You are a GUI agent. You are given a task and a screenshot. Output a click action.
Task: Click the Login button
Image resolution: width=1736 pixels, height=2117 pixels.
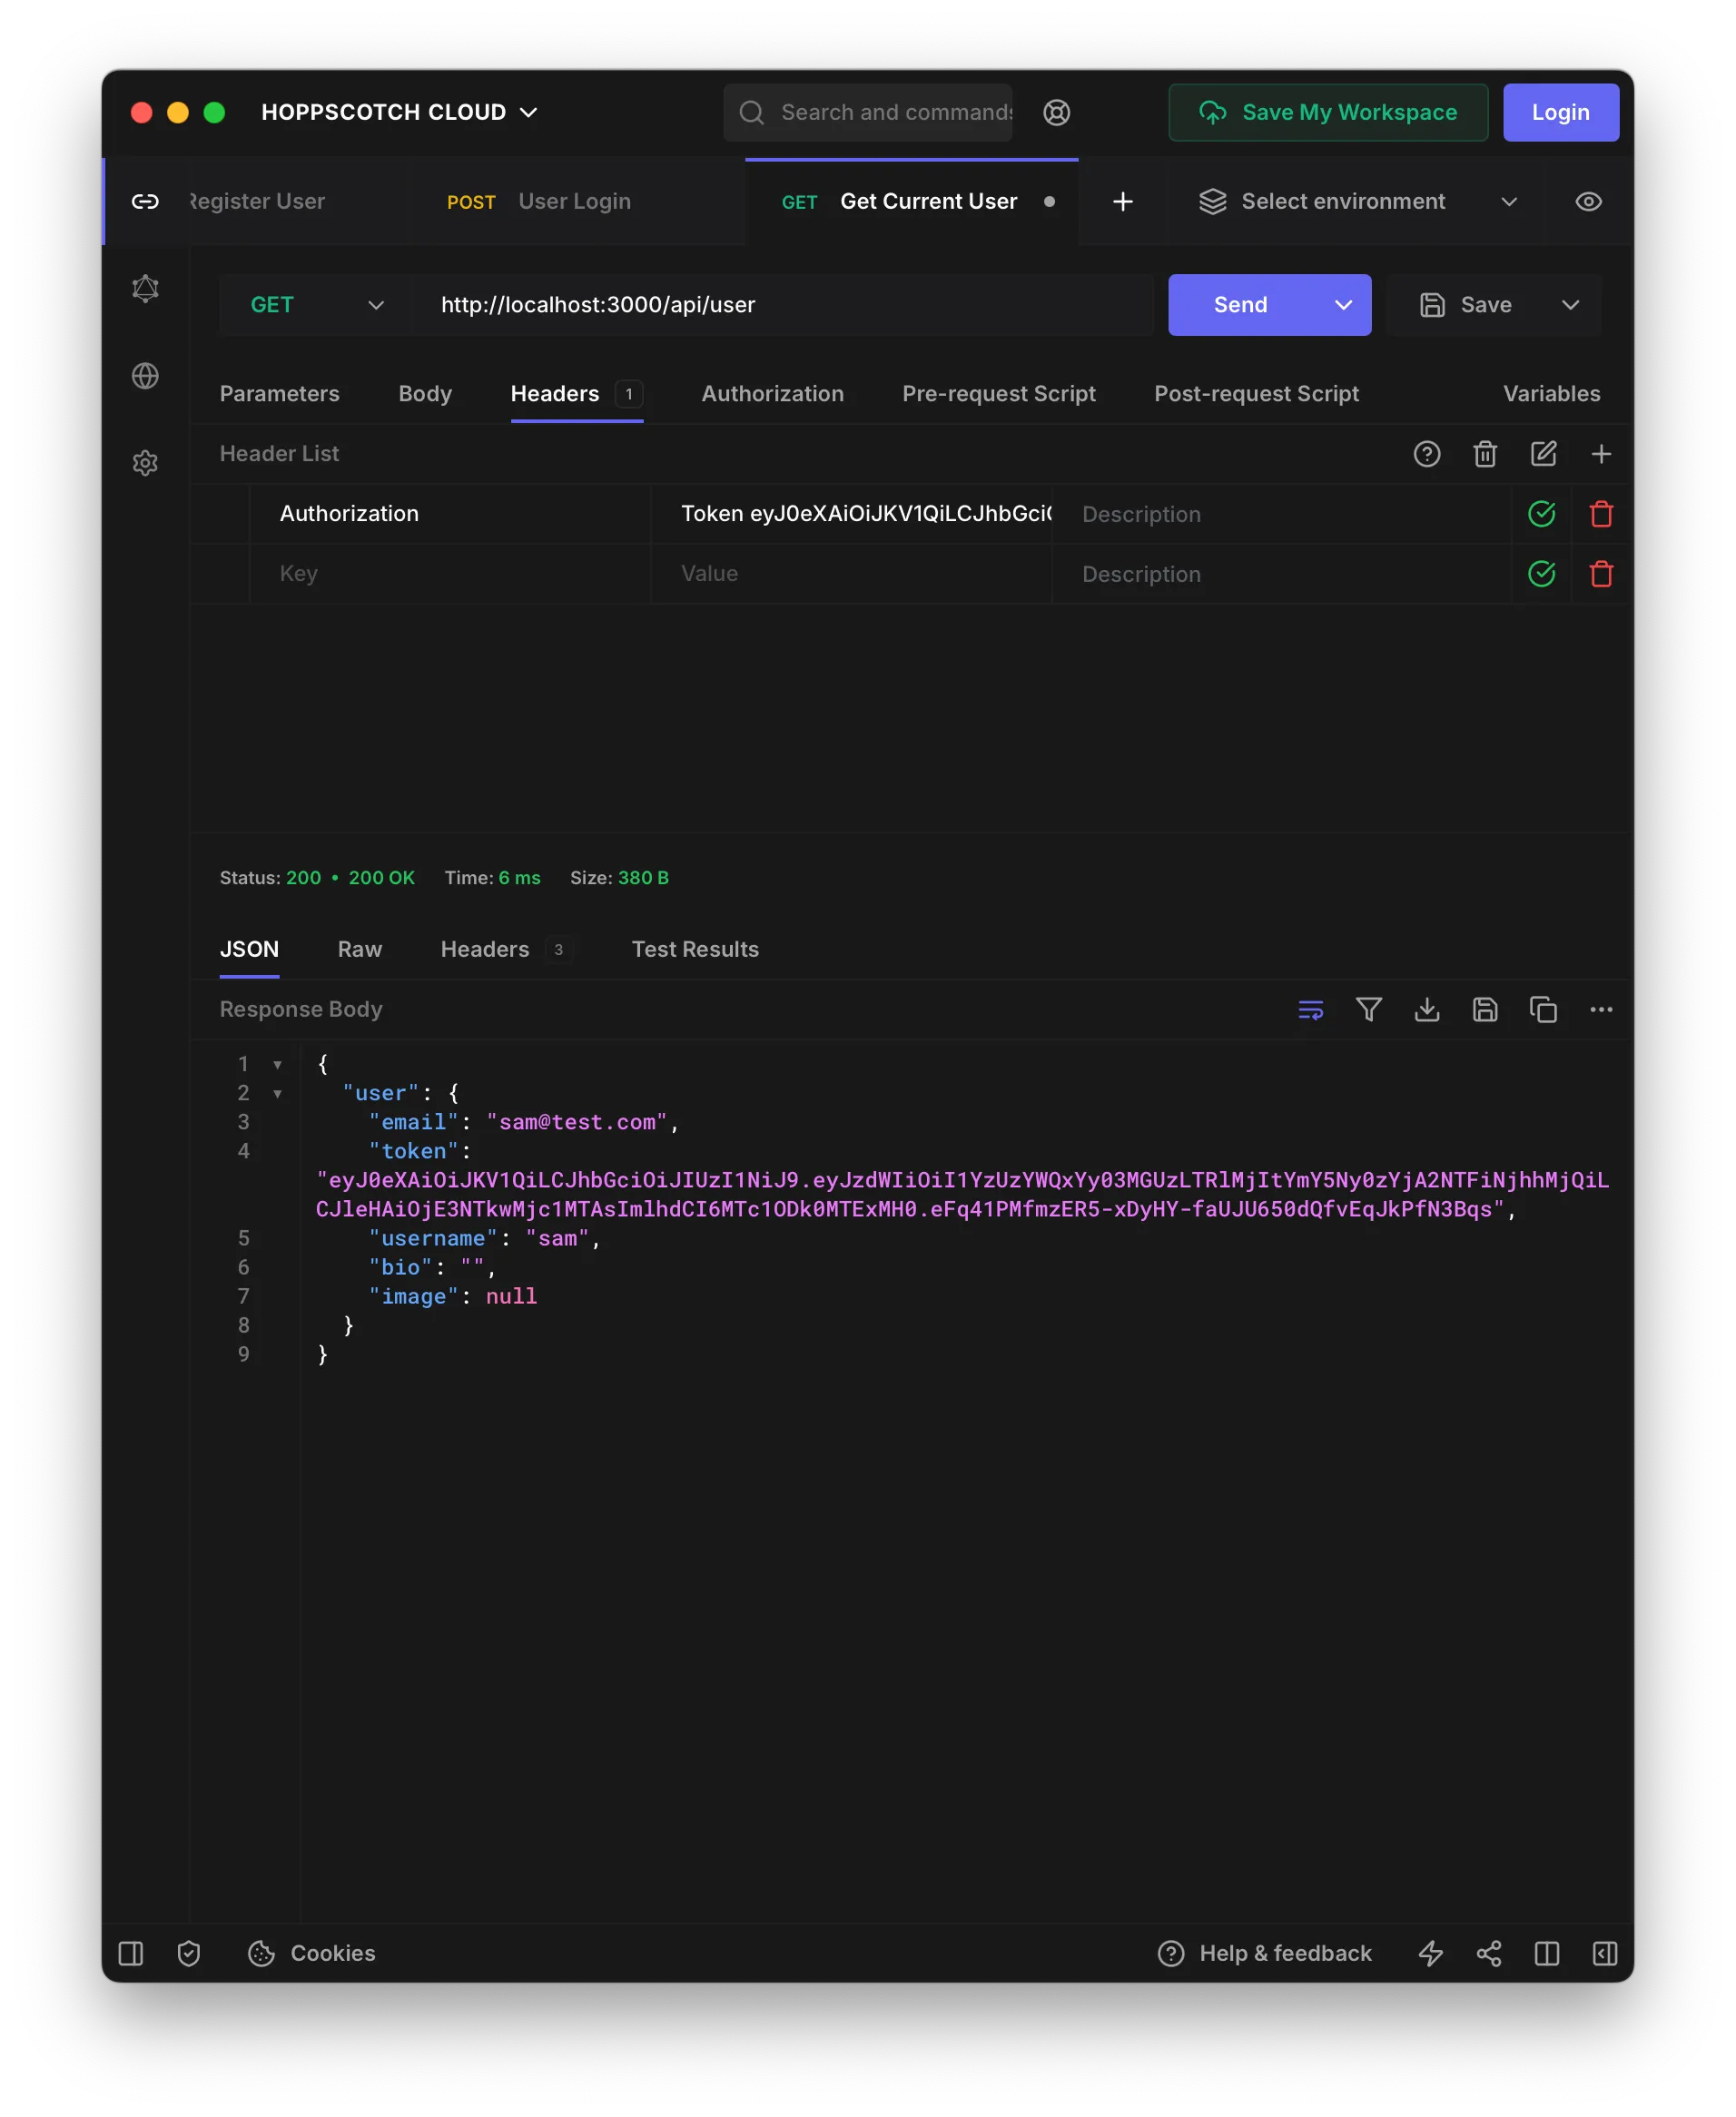(1560, 113)
